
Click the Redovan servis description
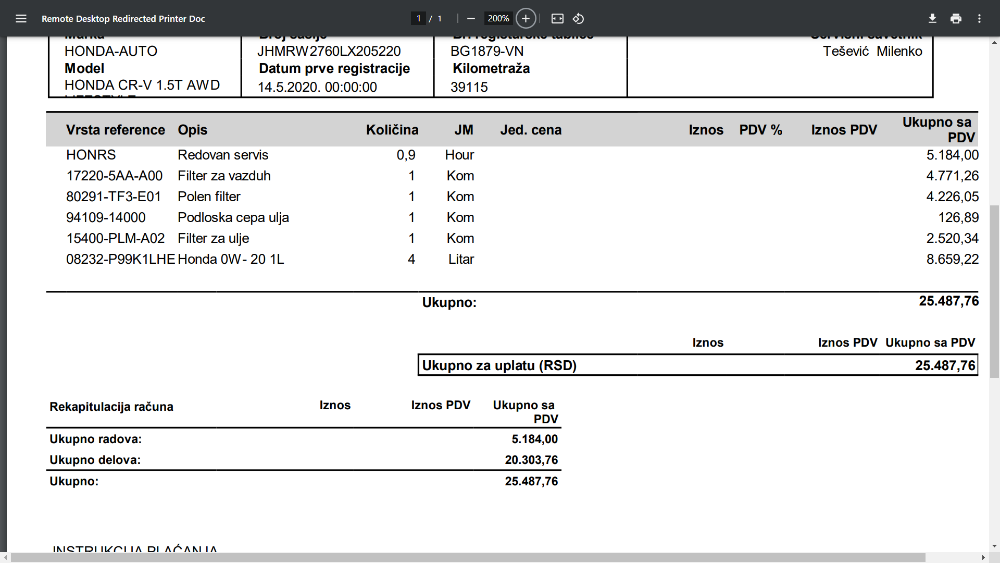[x=223, y=155]
